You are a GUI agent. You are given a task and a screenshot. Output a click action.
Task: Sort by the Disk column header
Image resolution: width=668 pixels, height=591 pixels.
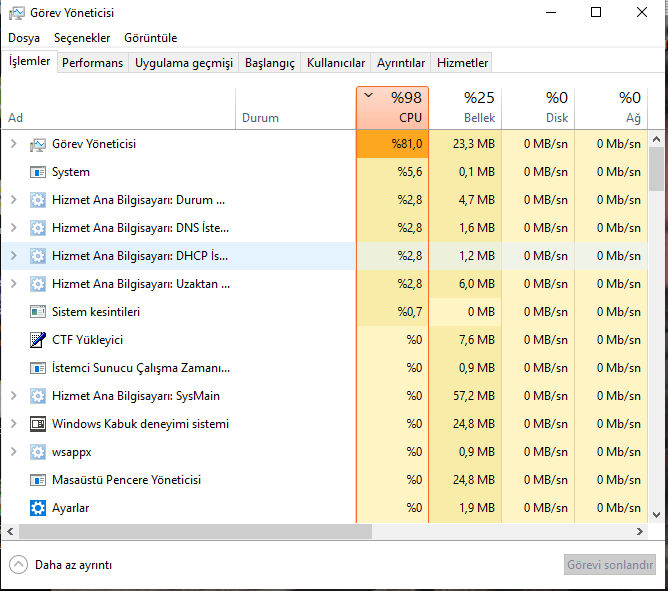pyautogui.click(x=538, y=108)
